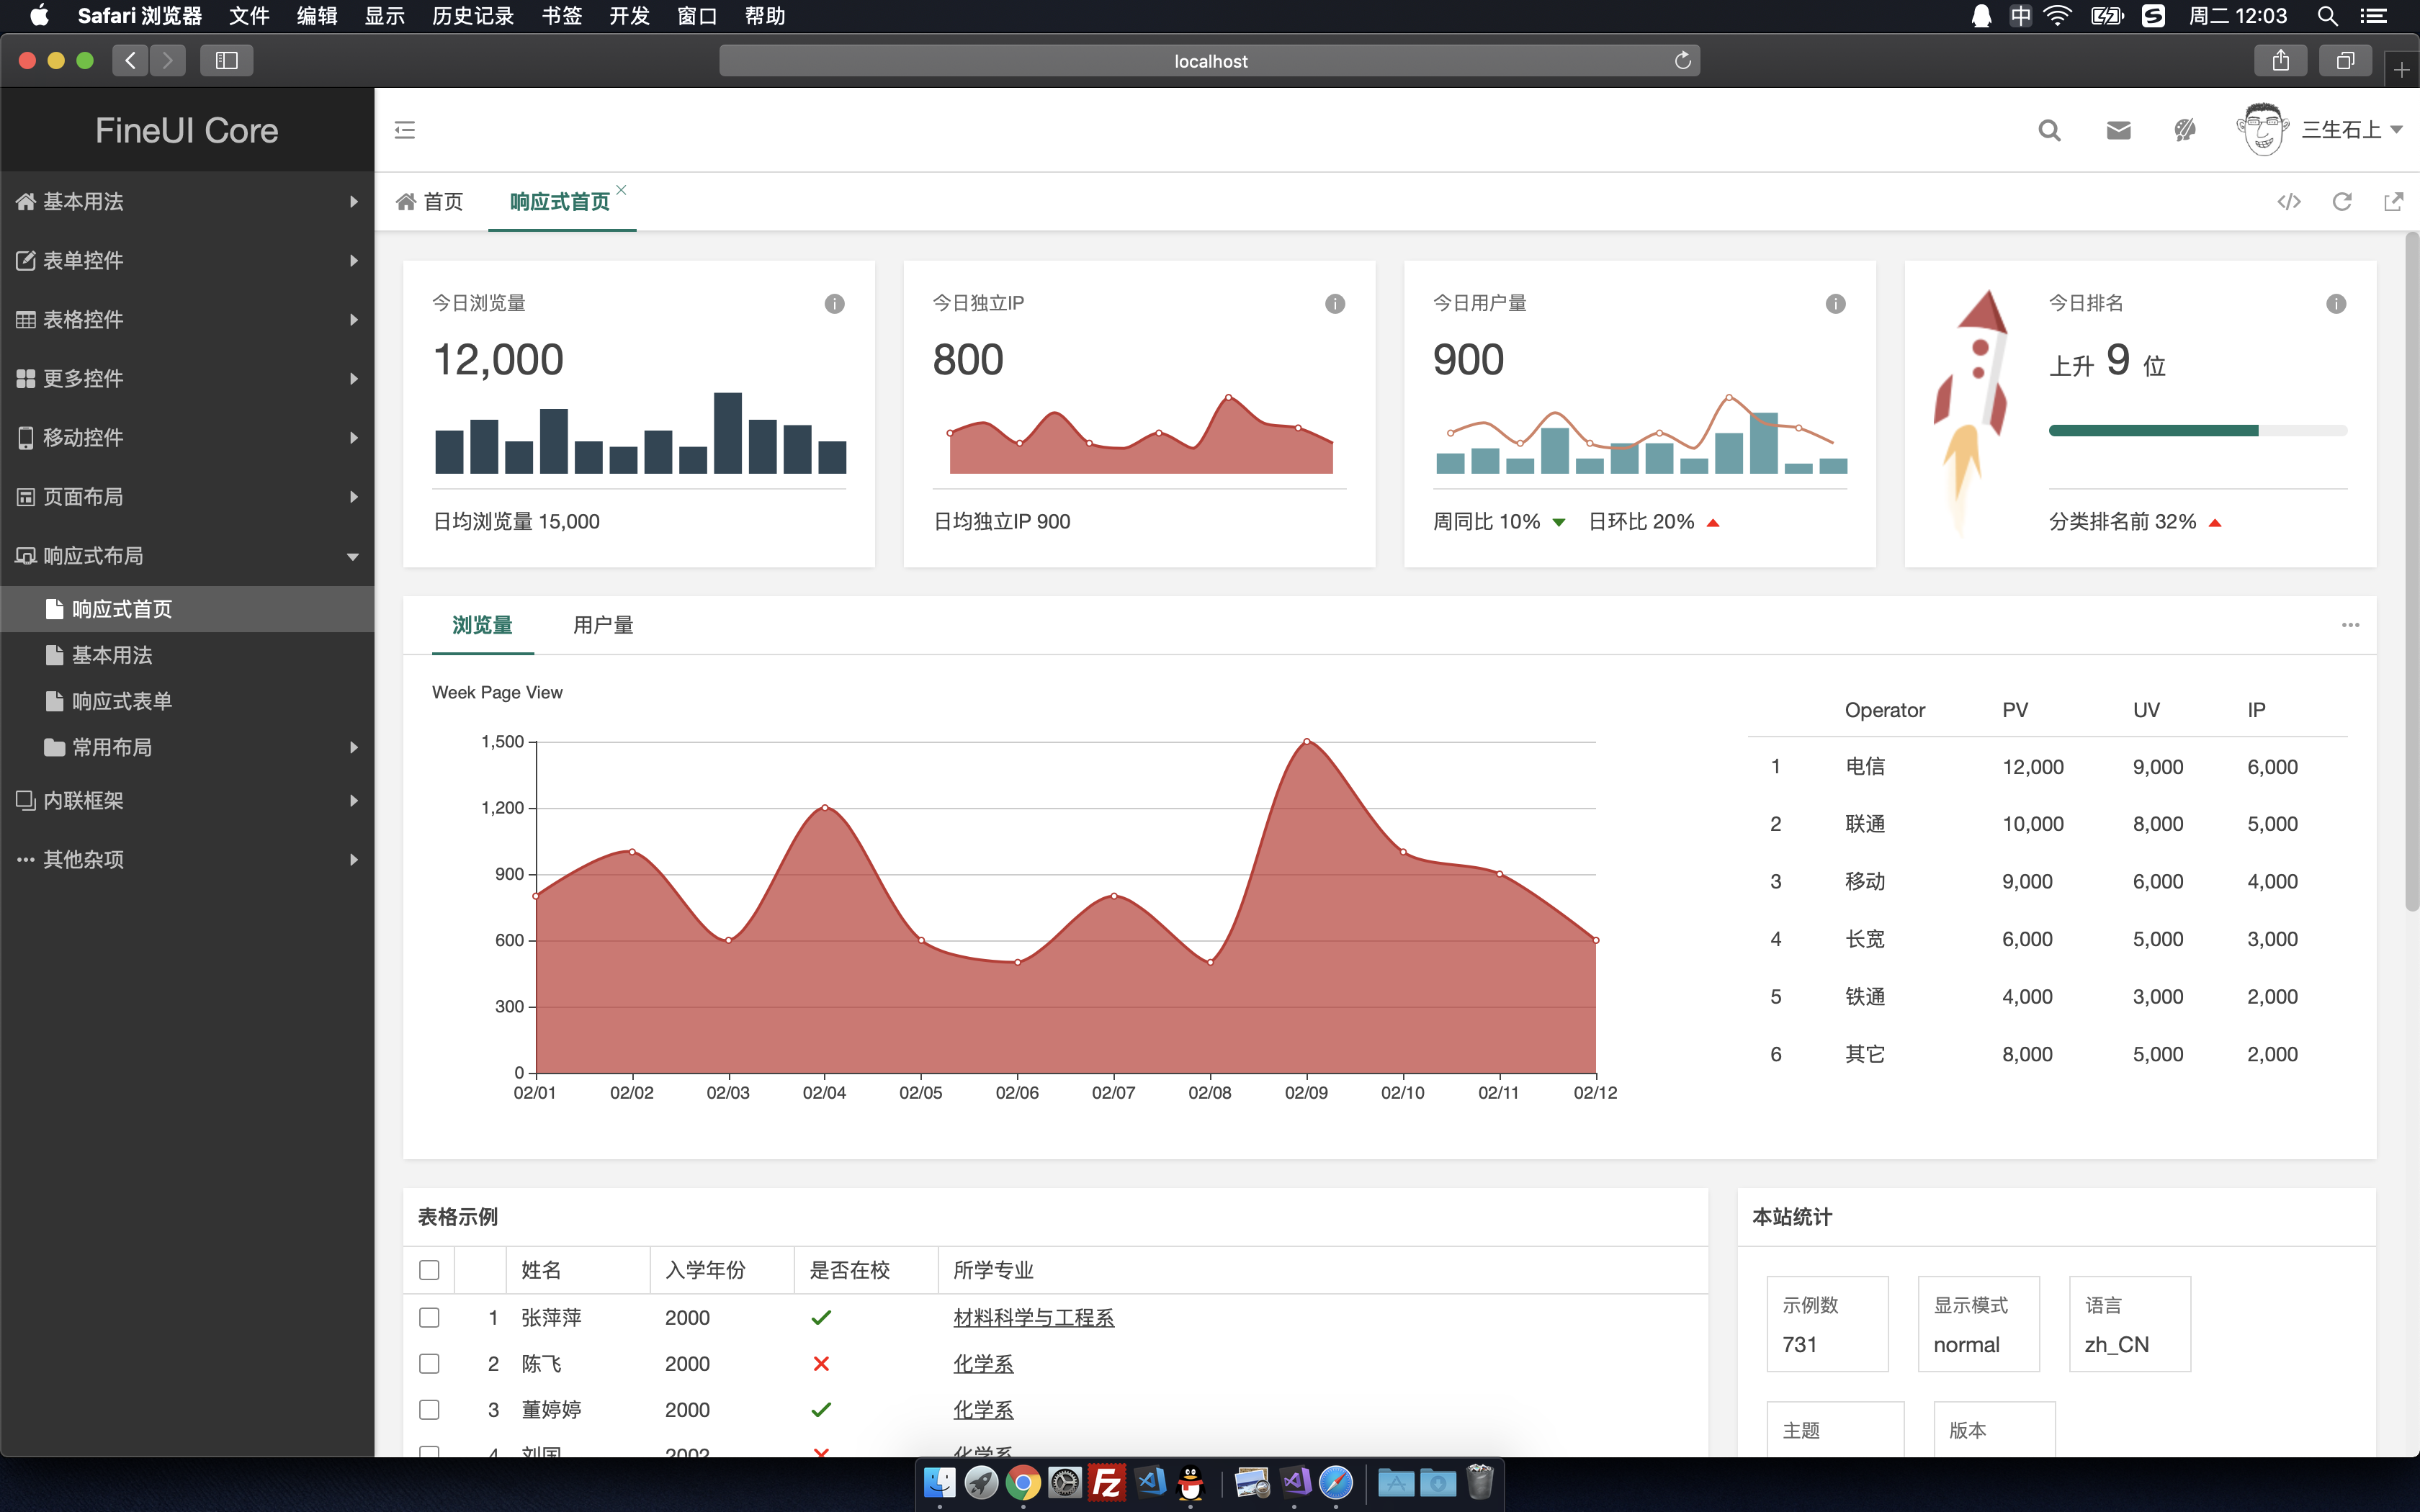Viewport: 2420px width, 1512px height.
Task: Click the three-dot more icon on chart panel
Action: [2350, 625]
